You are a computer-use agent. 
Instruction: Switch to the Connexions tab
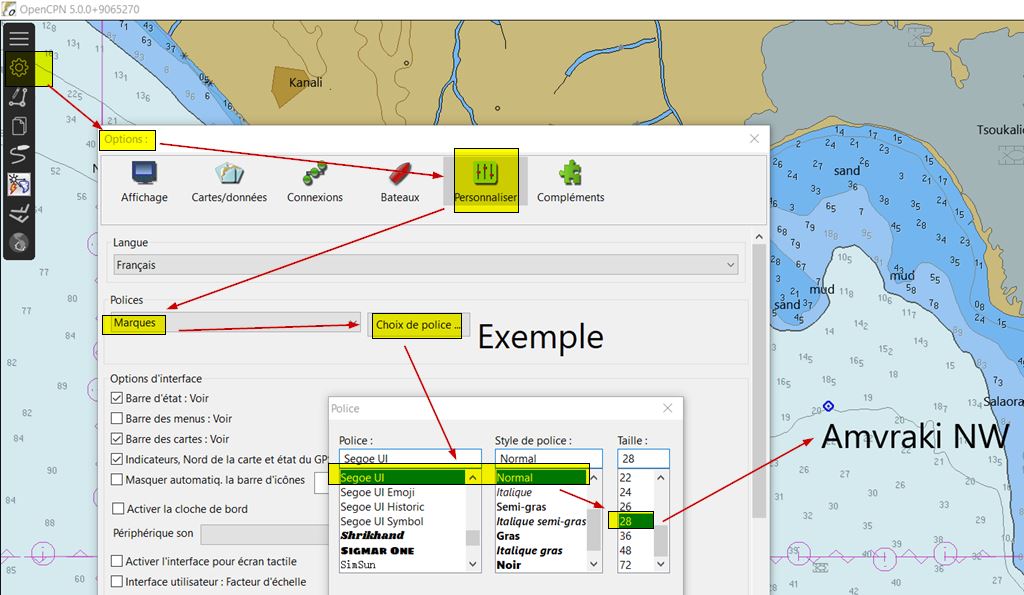click(314, 180)
